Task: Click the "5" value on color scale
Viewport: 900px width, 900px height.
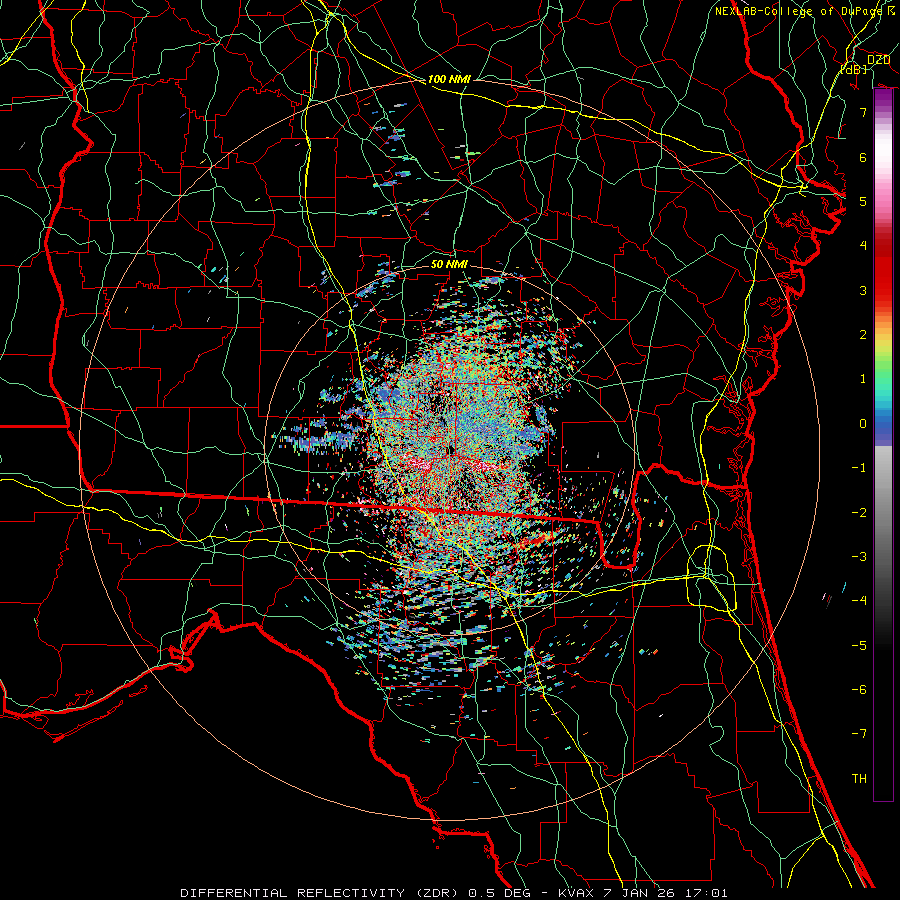Action: 863,201
